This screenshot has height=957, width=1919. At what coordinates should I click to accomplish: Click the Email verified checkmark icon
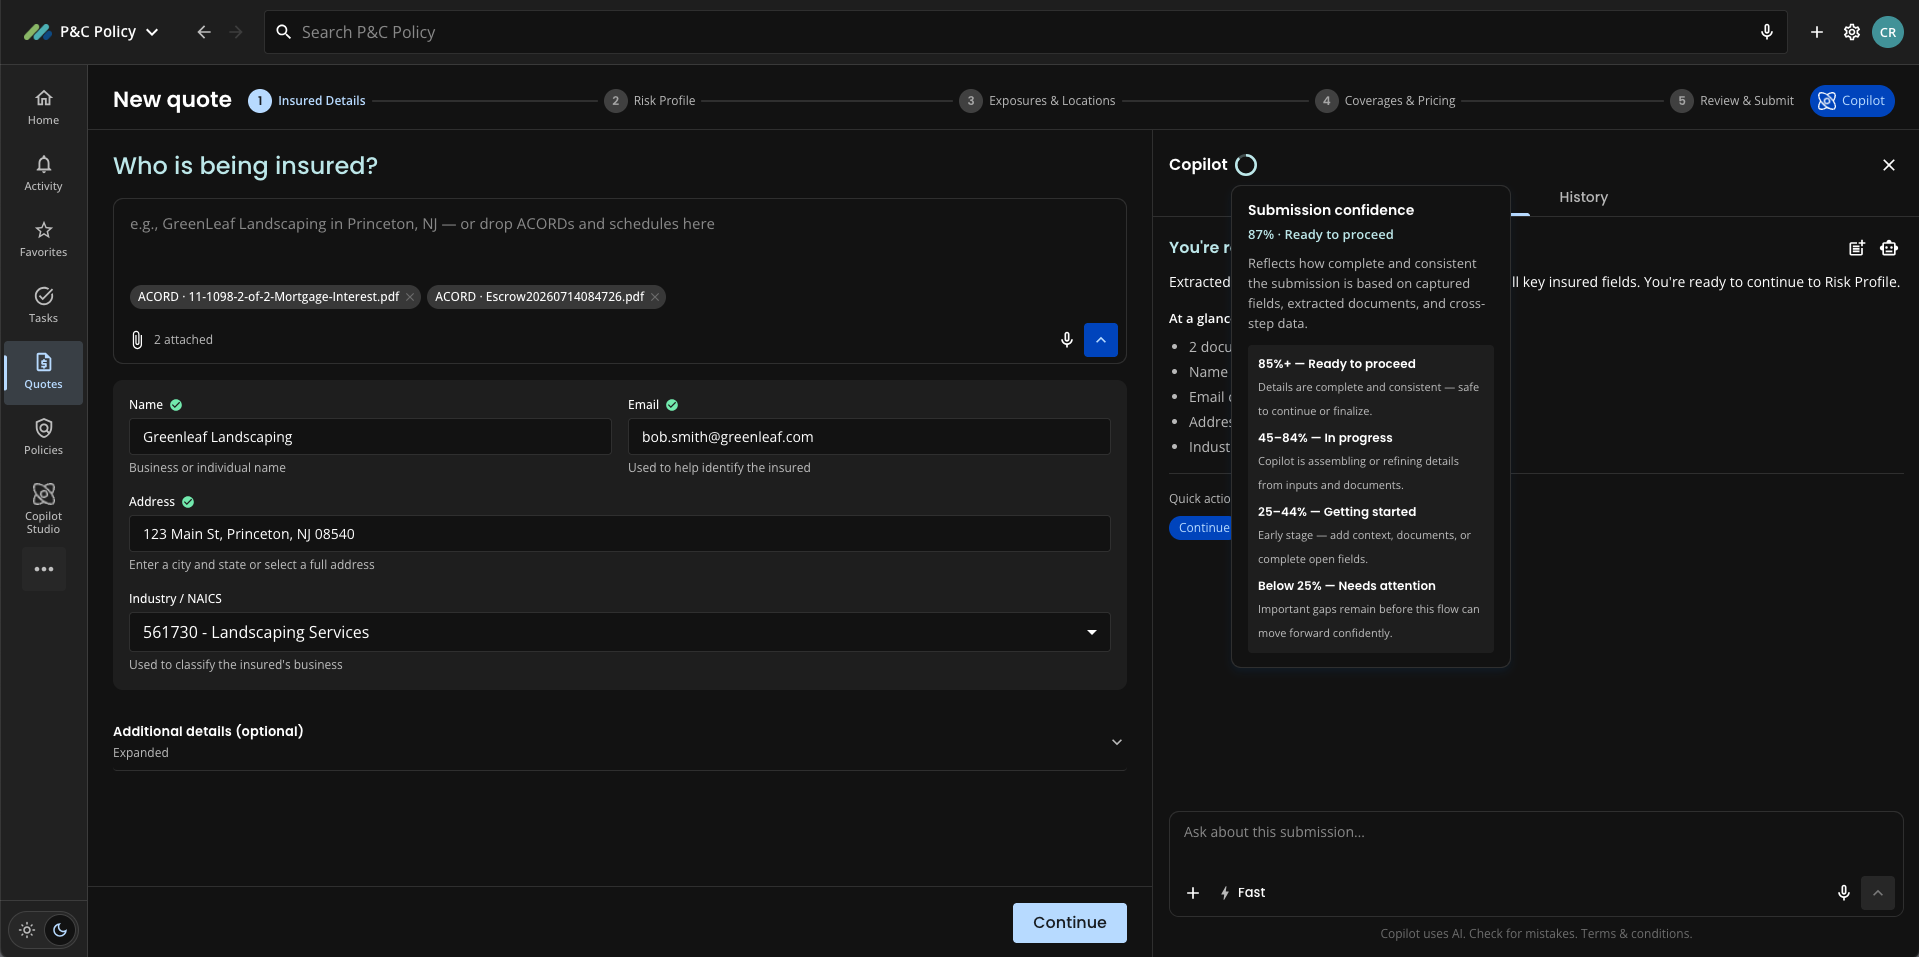click(672, 405)
